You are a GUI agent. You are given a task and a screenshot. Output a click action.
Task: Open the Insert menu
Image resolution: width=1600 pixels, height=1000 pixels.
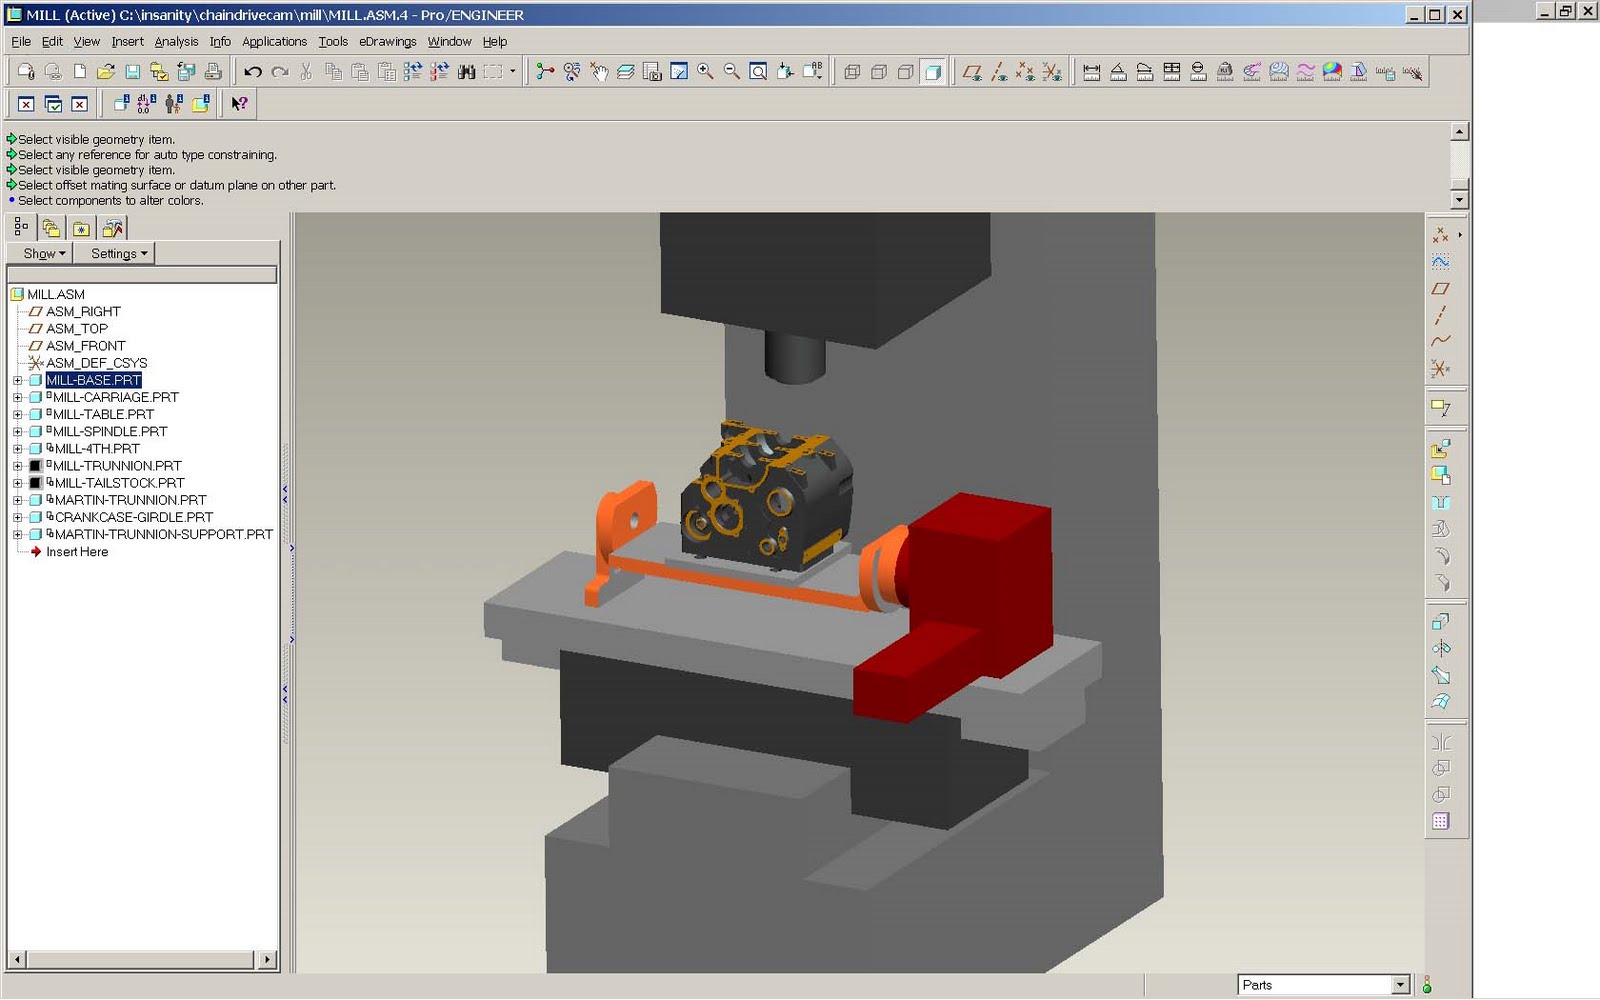point(127,42)
